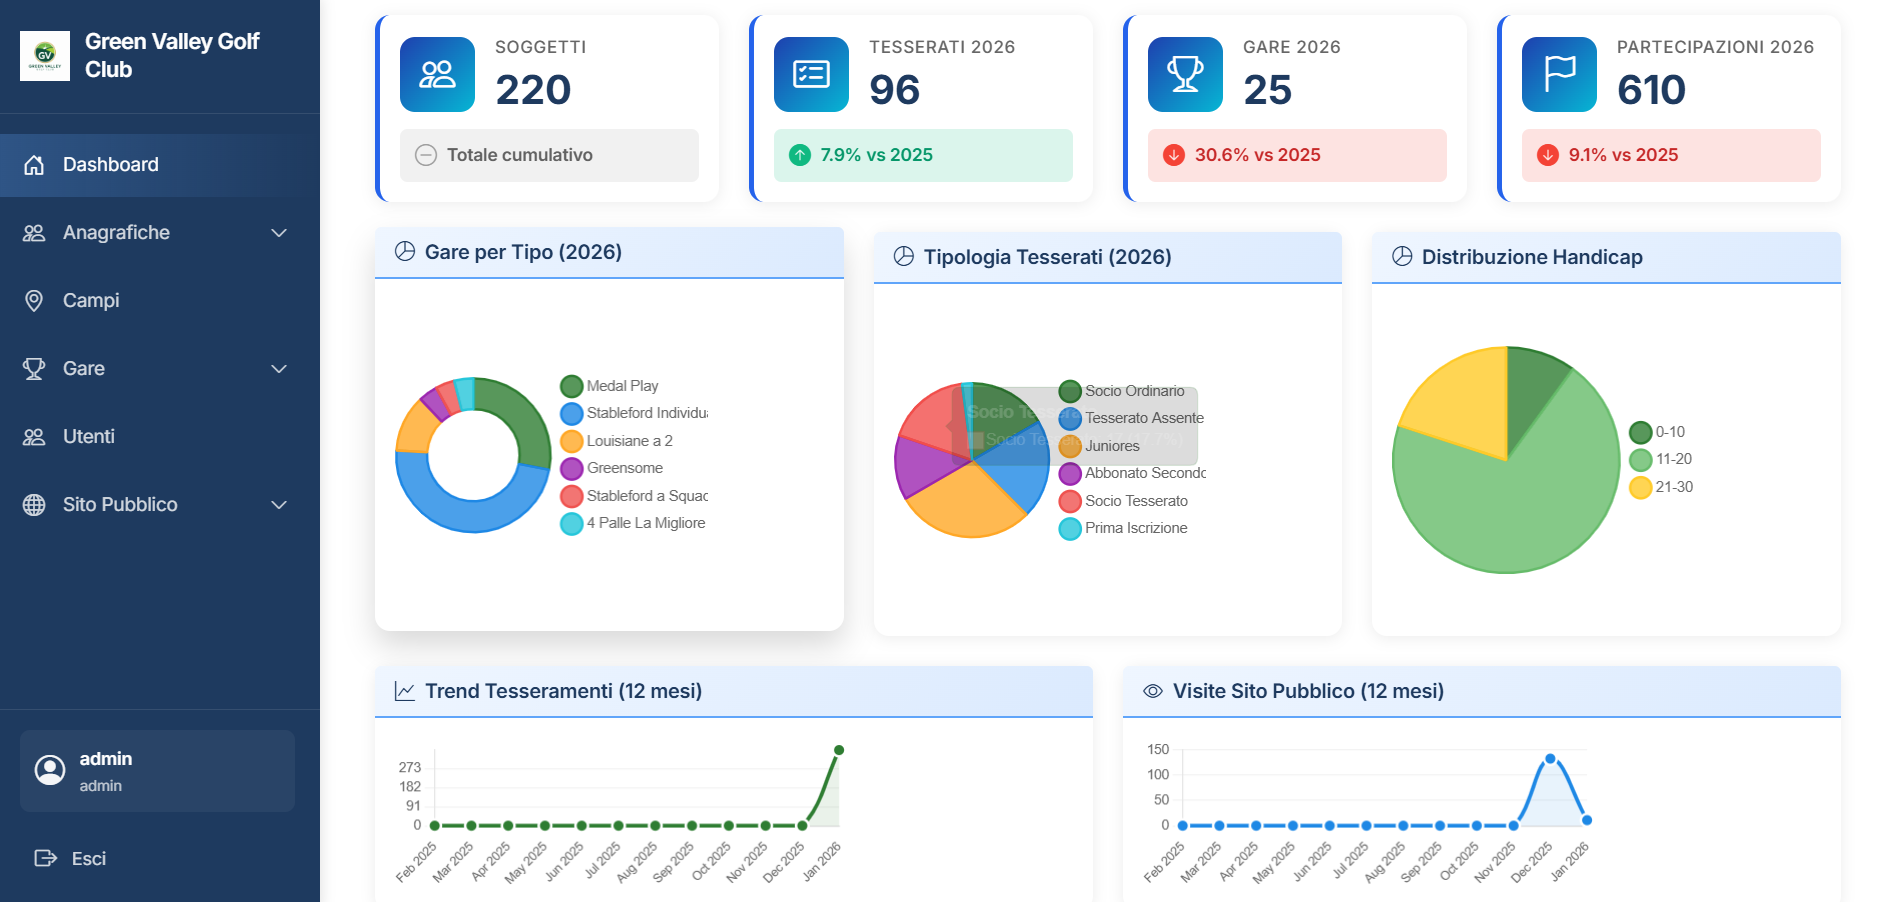Click the Soggetti users icon on stat card

click(437, 74)
